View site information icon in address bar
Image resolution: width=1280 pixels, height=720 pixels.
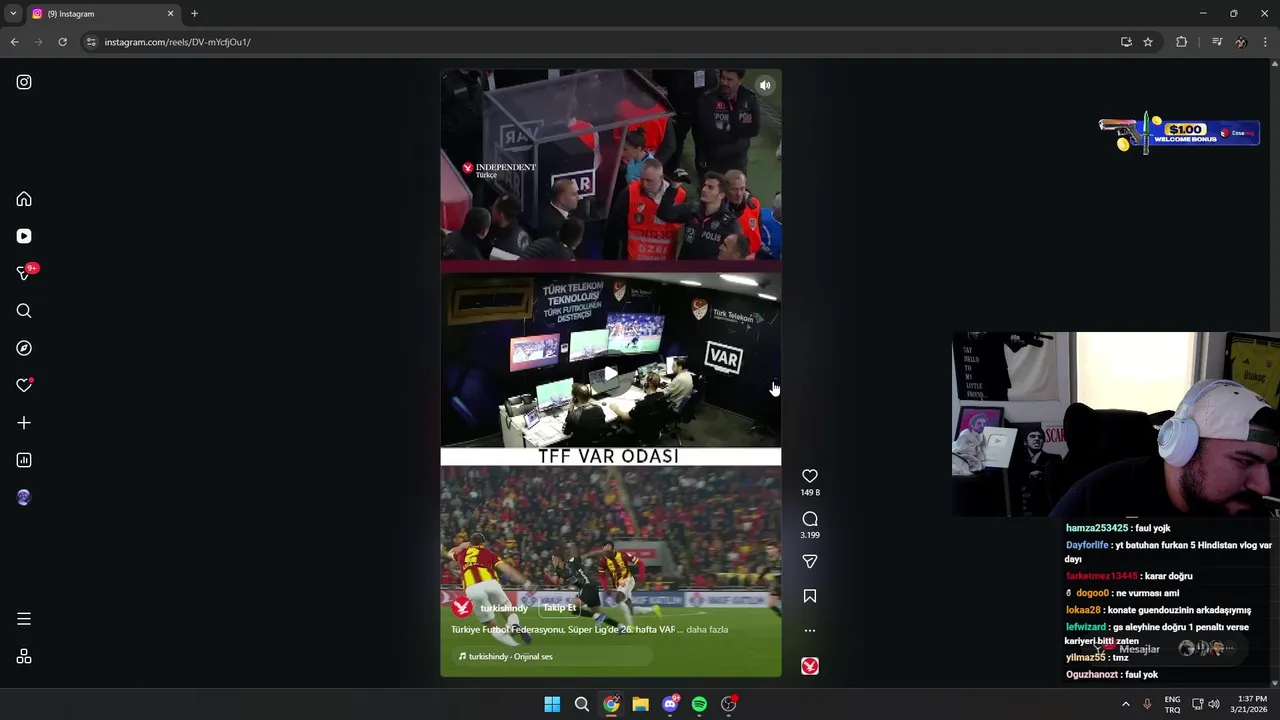(91, 42)
